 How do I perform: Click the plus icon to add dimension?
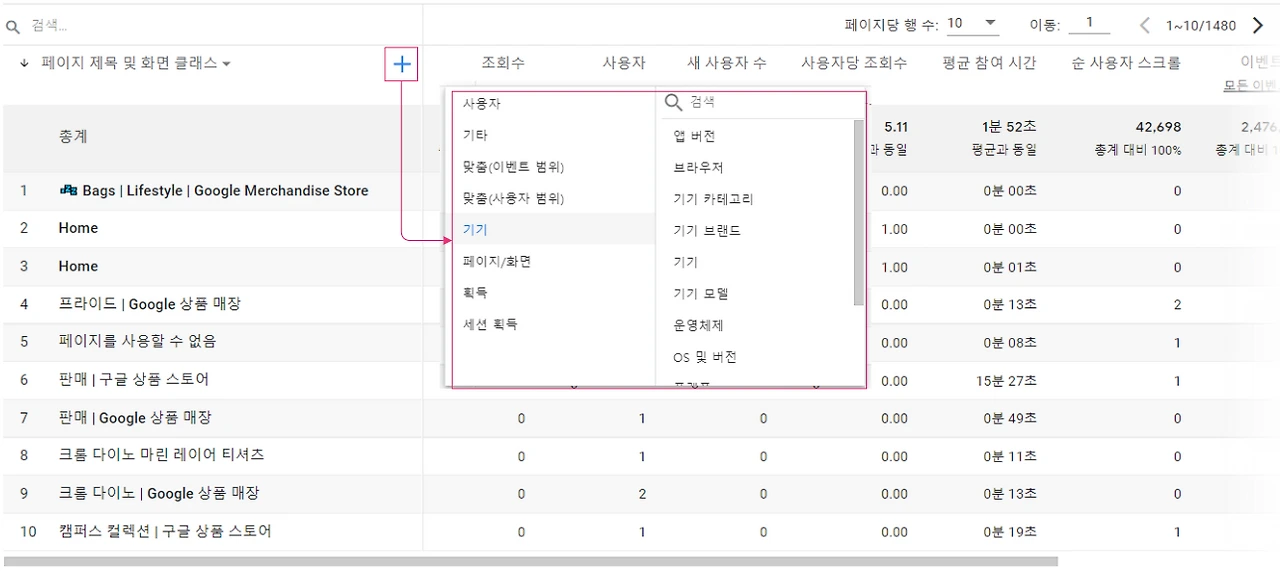(x=401, y=65)
